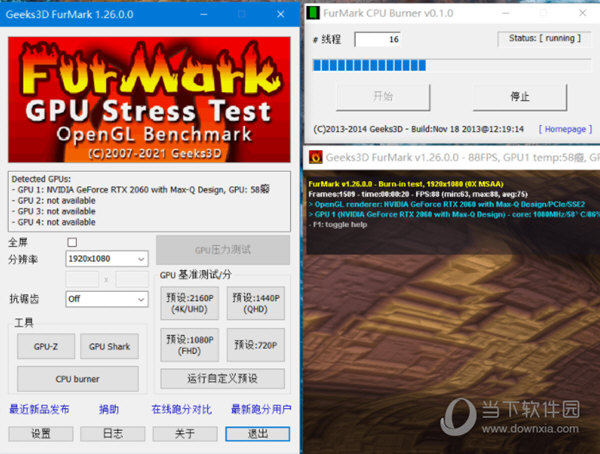The height and width of the screenshot is (454, 600).
Task: Click the Frames/FPS statistics line
Action: 418,194
